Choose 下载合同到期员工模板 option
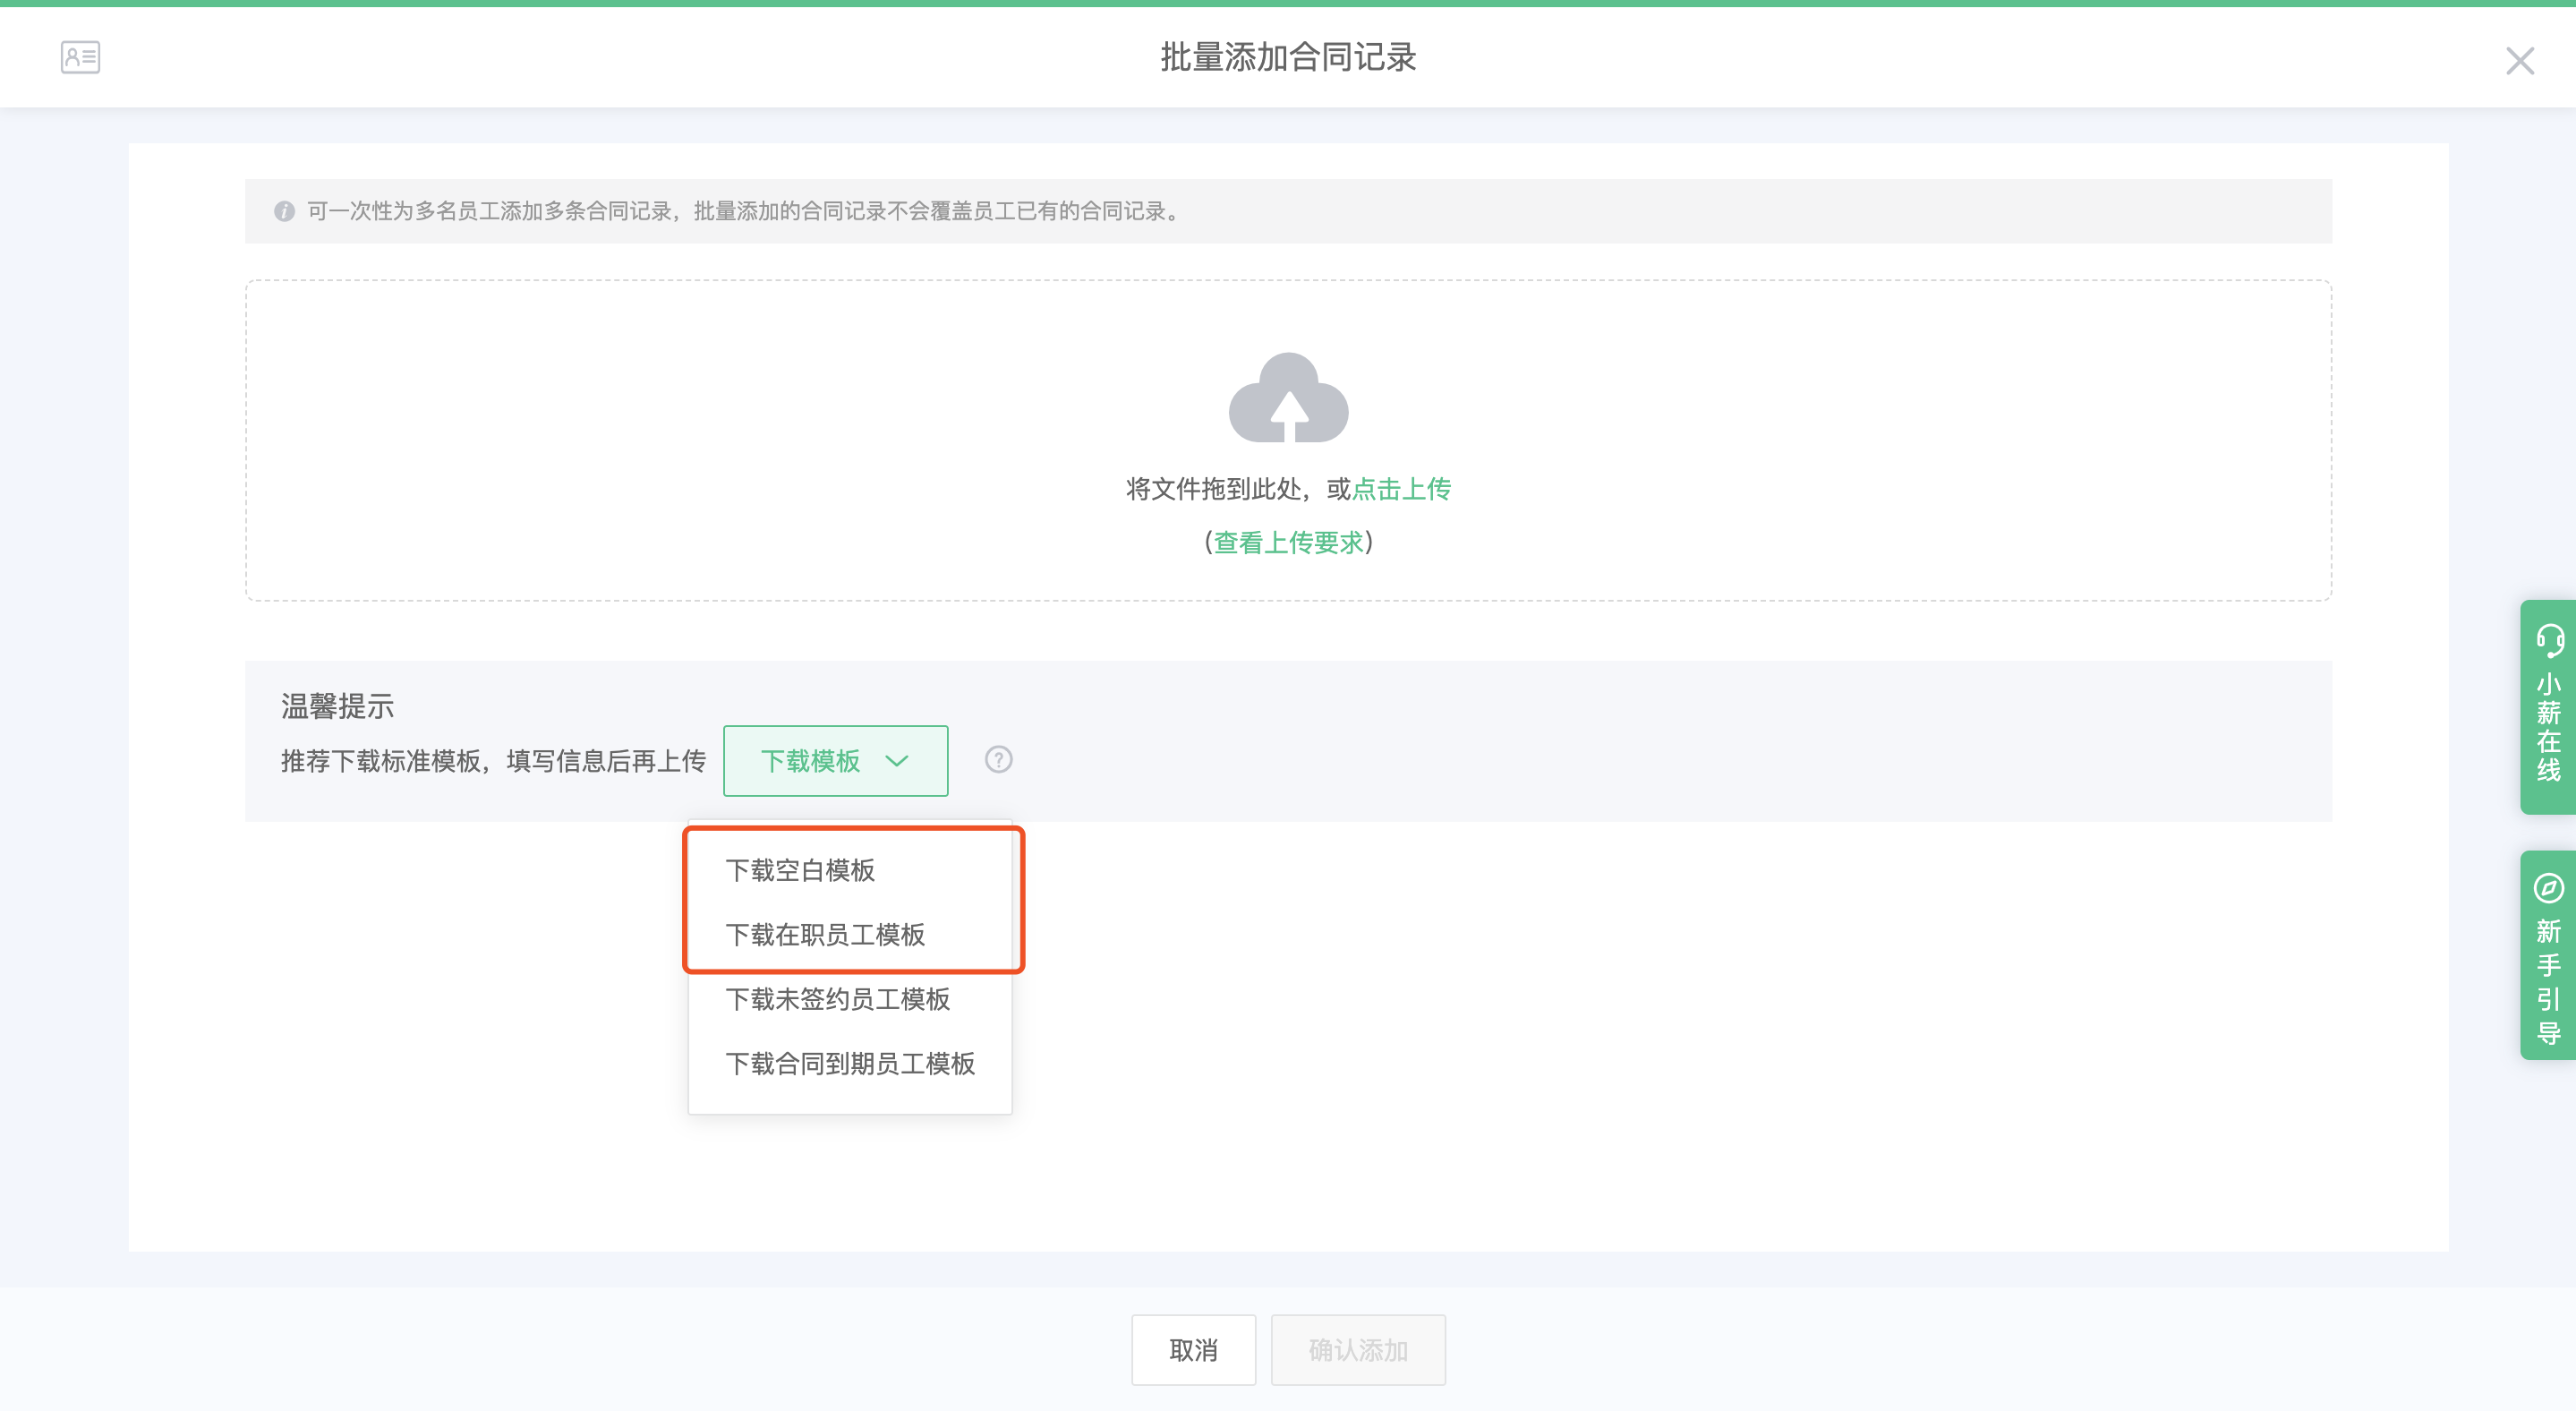This screenshot has width=2576, height=1411. coord(850,1063)
